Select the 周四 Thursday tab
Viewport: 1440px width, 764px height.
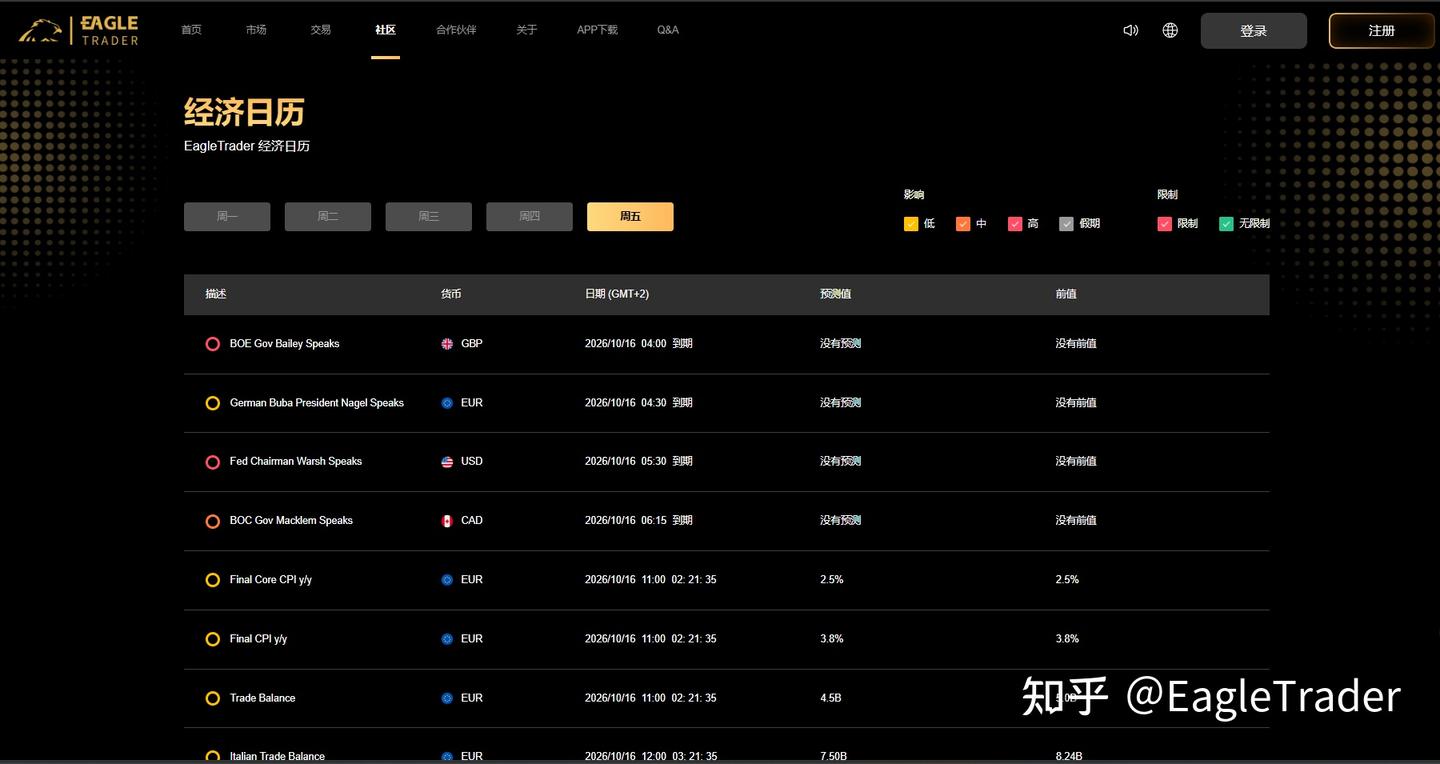tap(530, 217)
